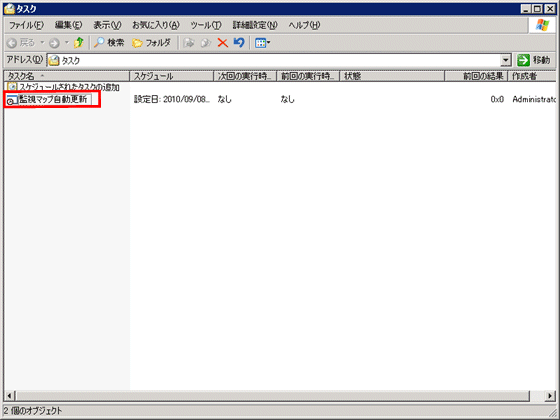Go up one folder level
Image resolution: width=560 pixels, height=420 pixels.
(79, 43)
